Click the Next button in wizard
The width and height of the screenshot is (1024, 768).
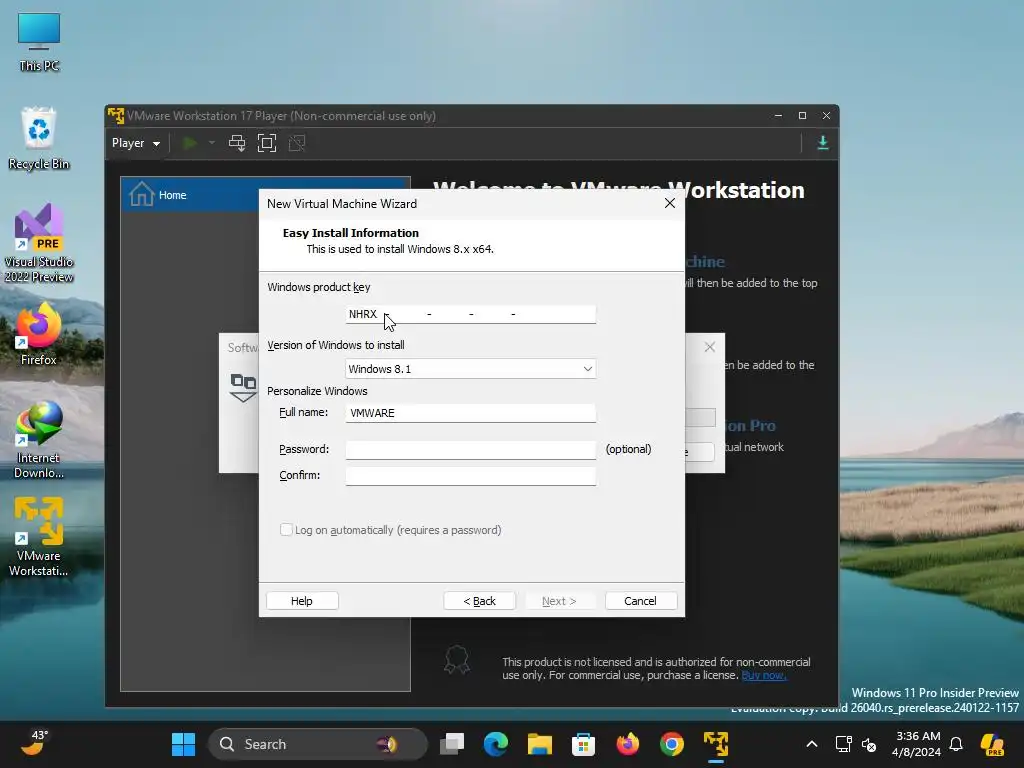coord(559,601)
